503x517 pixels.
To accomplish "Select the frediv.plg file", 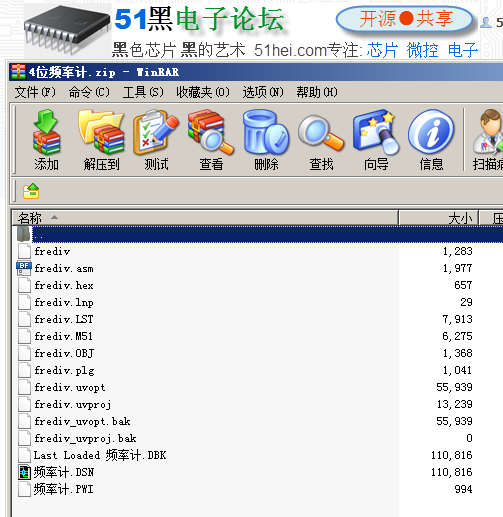I will point(64,370).
